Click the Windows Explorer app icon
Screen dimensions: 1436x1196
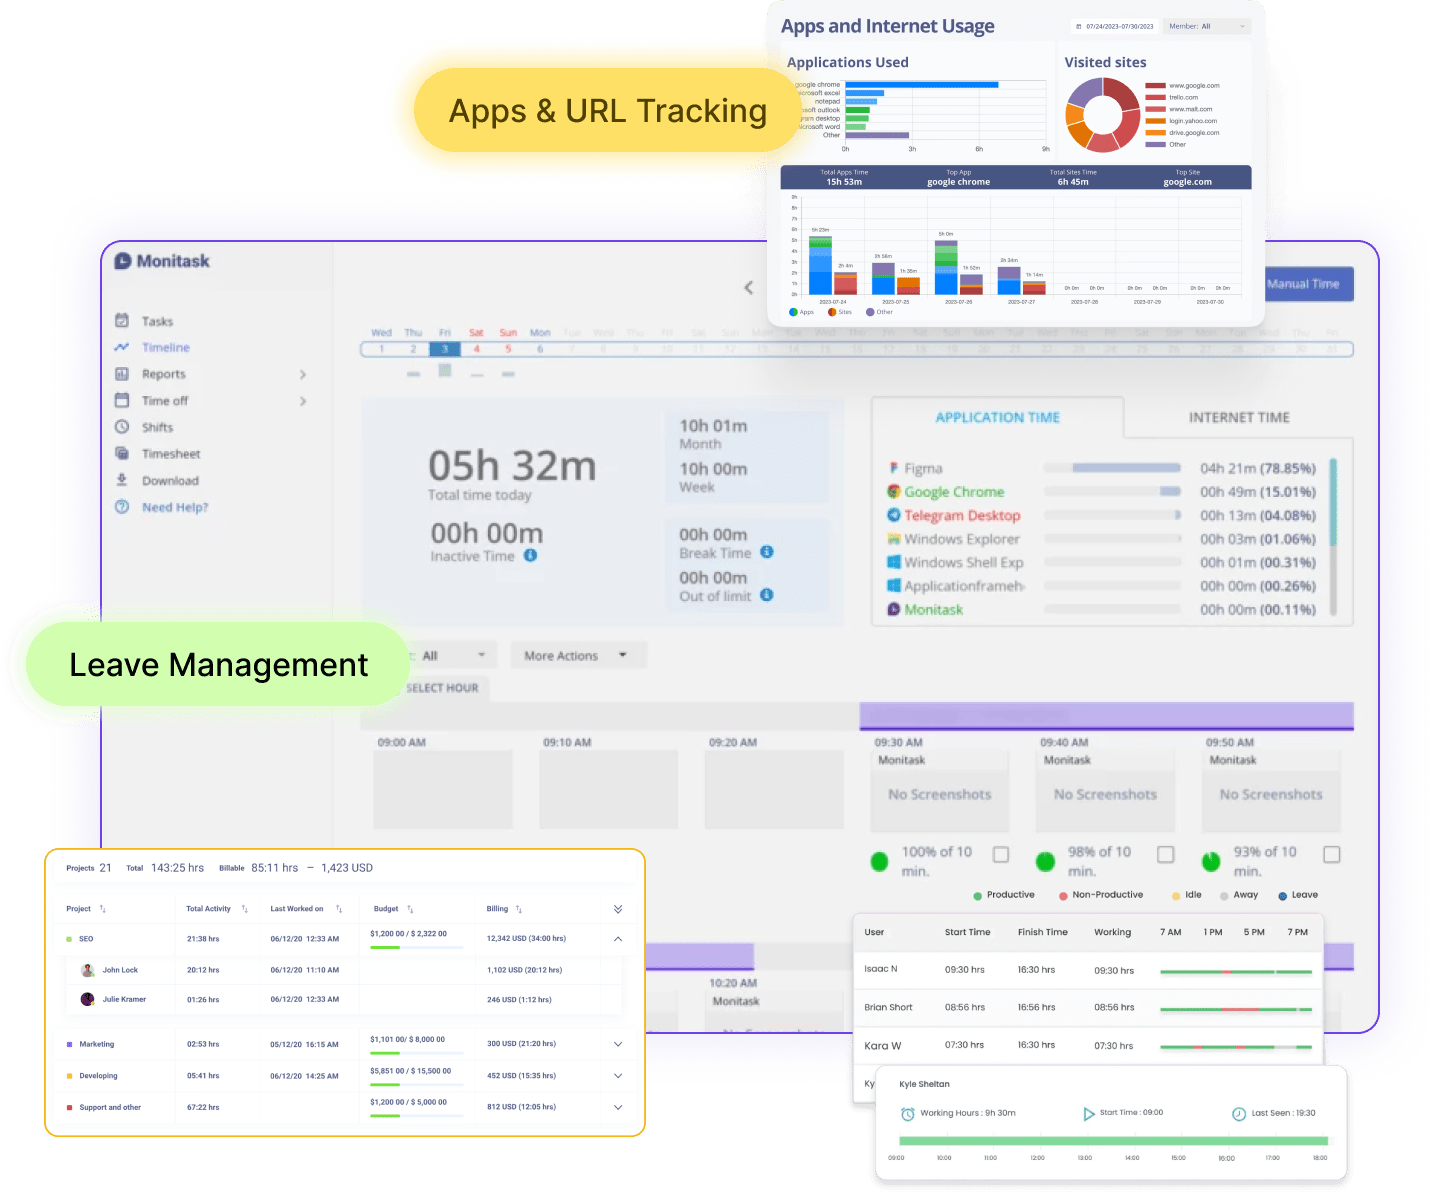point(894,538)
